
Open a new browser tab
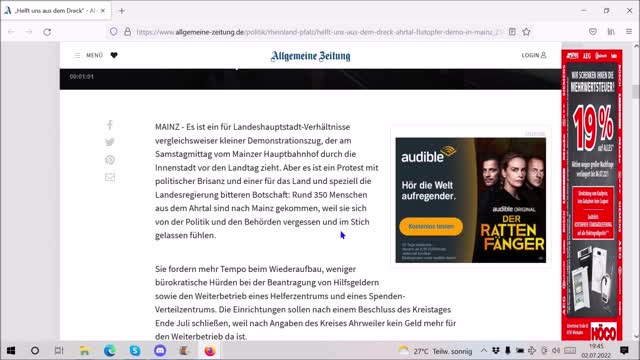(x=122, y=11)
